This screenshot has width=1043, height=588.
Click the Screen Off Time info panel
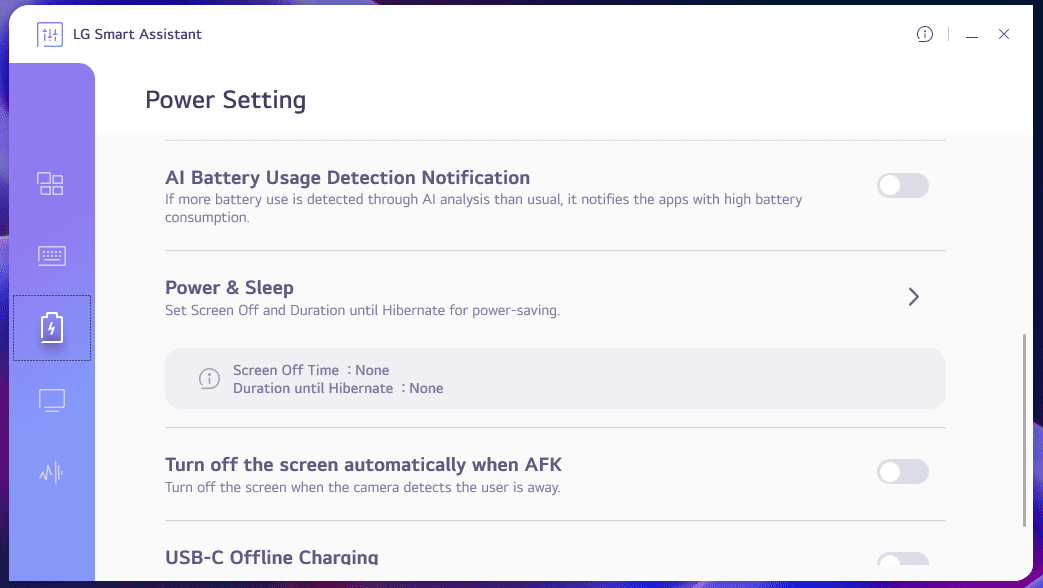(x=555, y=378)
